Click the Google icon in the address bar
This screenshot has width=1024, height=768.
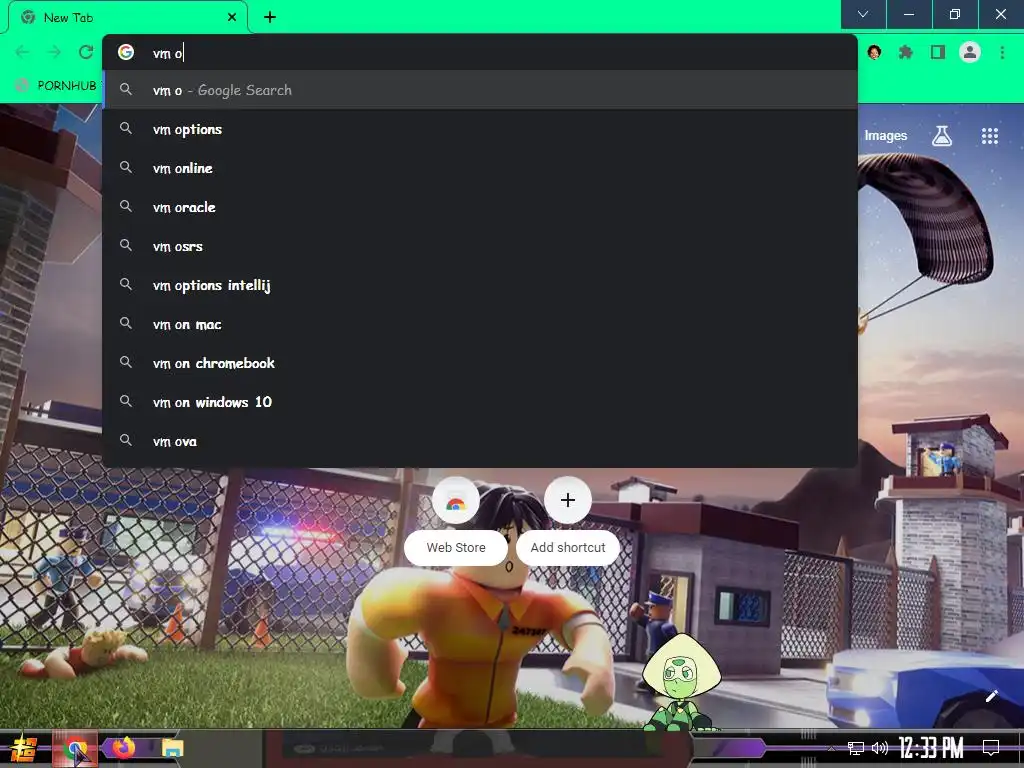[126, 52]
